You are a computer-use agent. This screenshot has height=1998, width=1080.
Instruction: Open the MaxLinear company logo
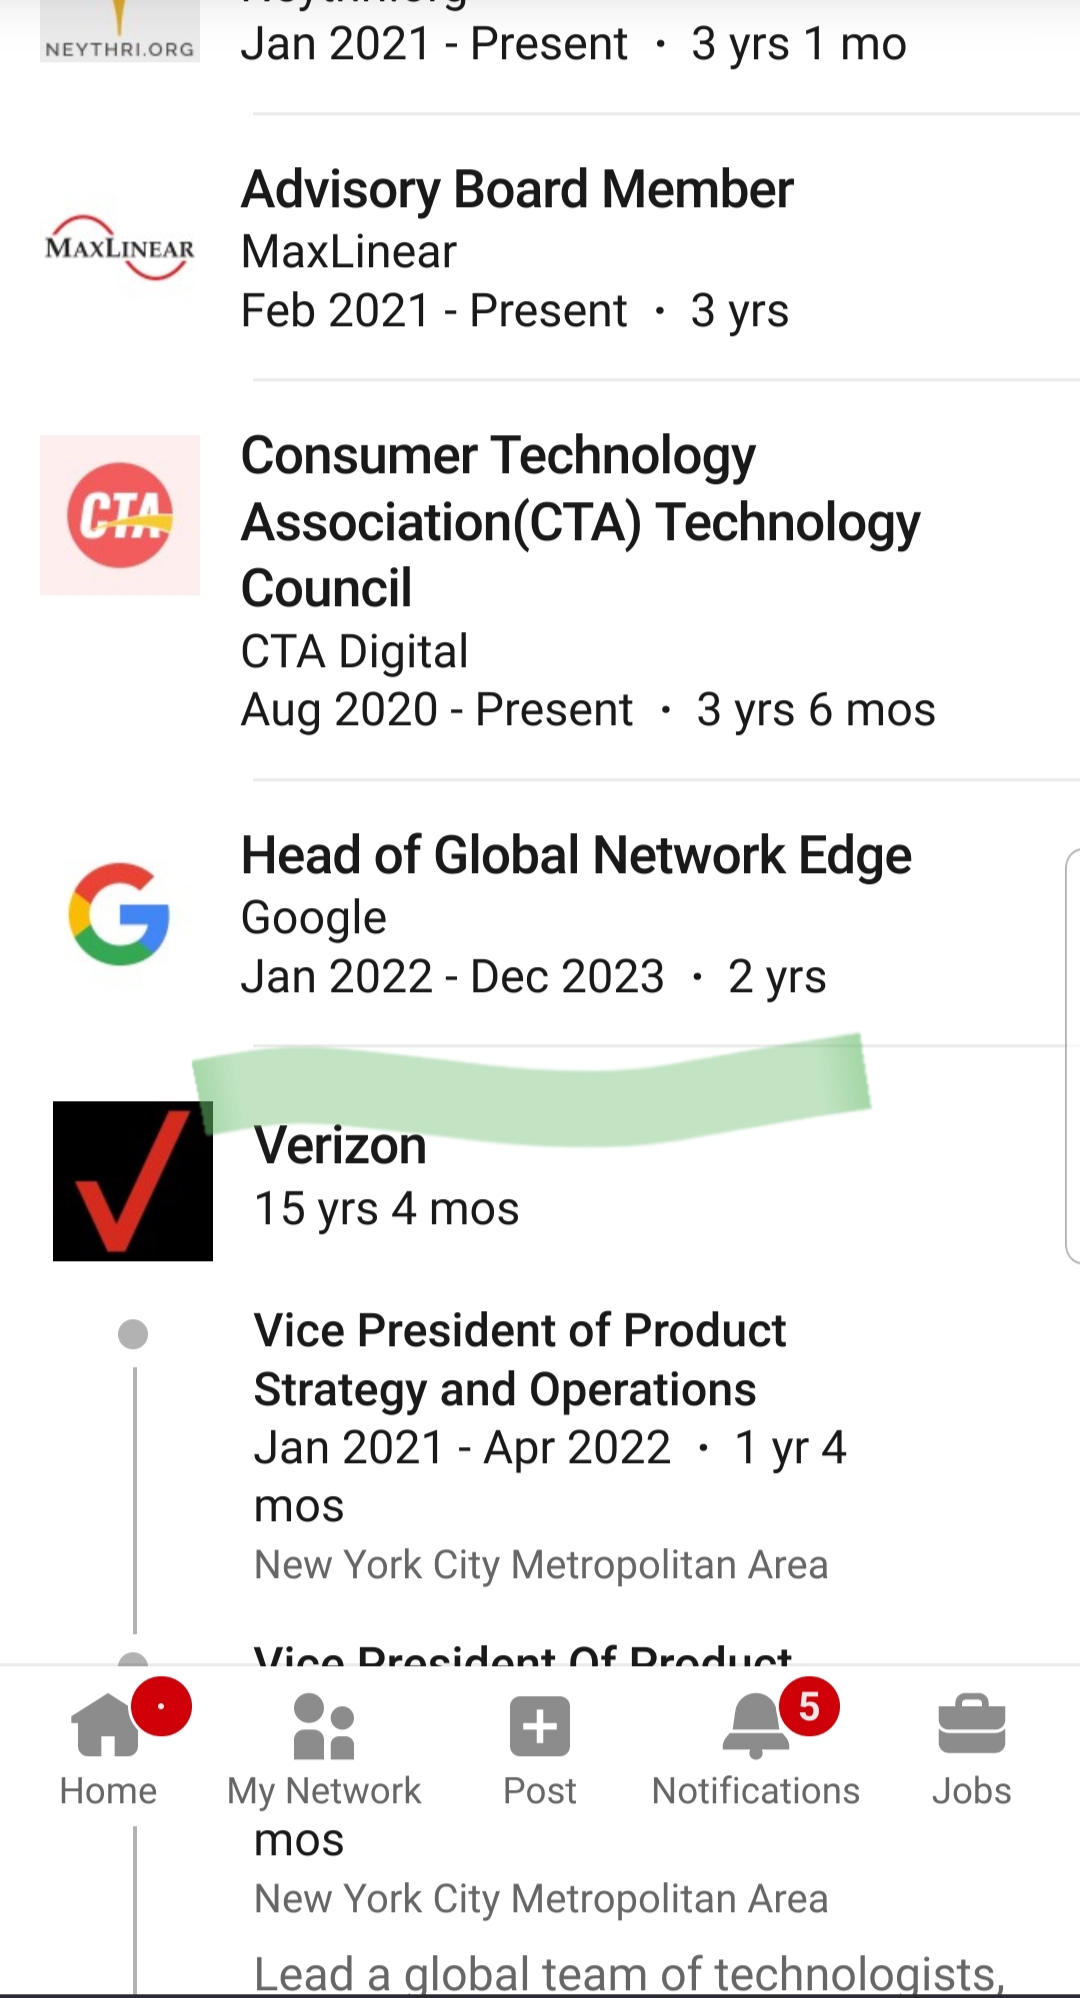pyautogui.click(x=120, y=248)
